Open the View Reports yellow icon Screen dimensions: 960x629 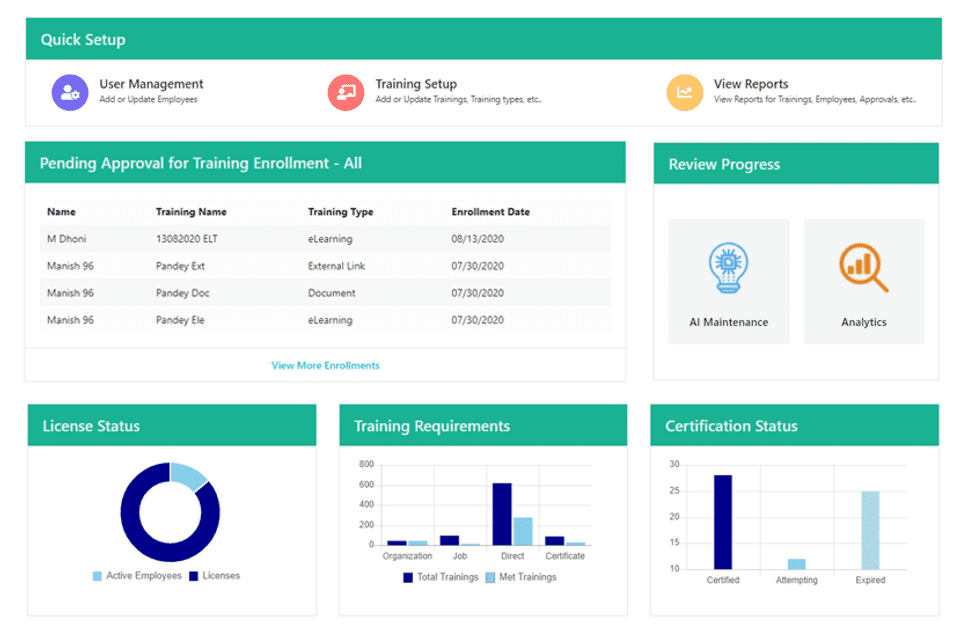coord(684,92)
